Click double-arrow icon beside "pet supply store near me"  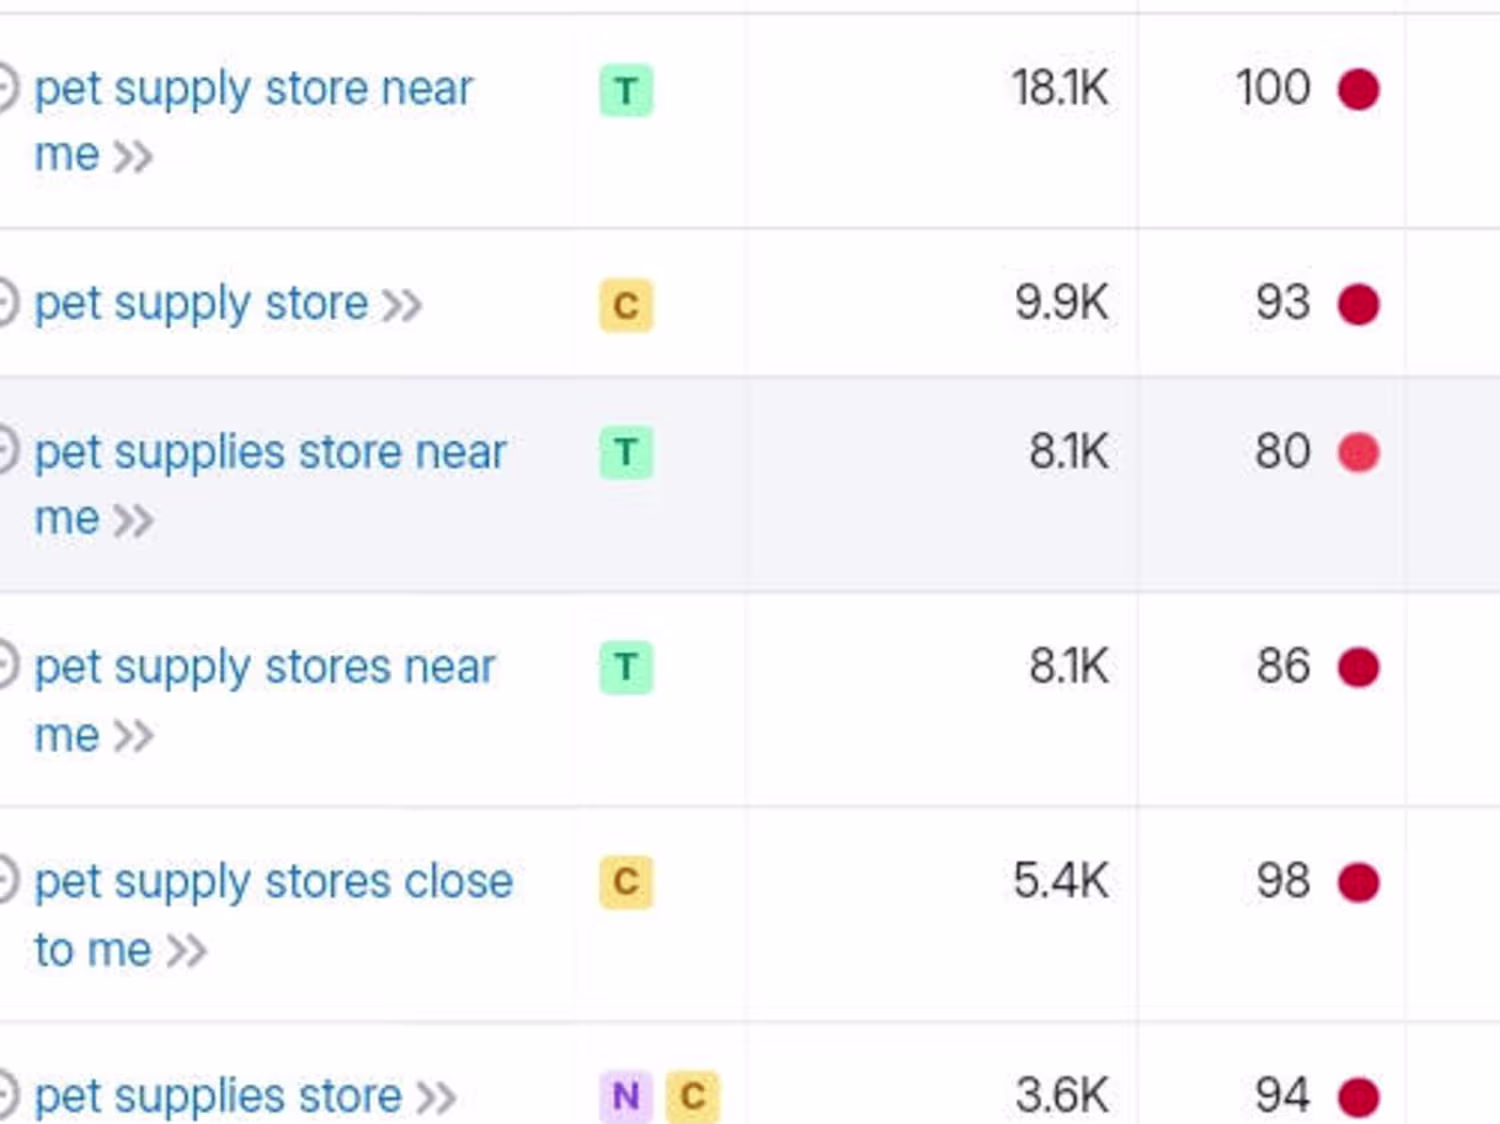pyautogui.click(x=133, y=157)
